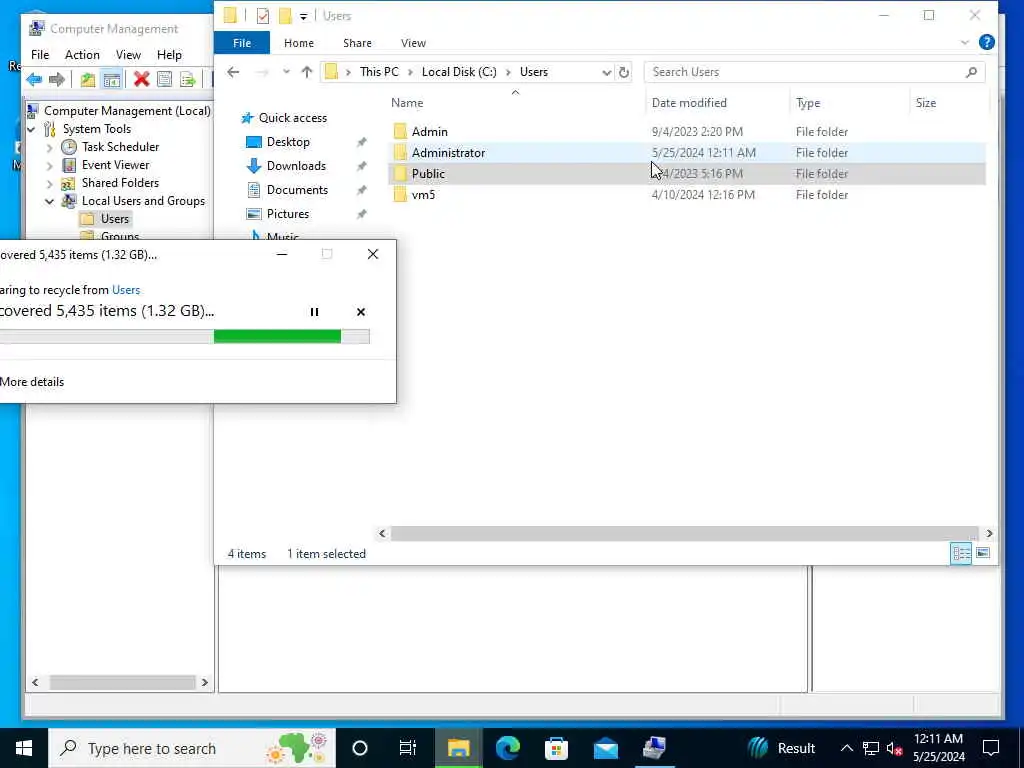Open the Mail app from the taskbar
This screenshot has height=768, width=1024.
(x=605, y=748)
